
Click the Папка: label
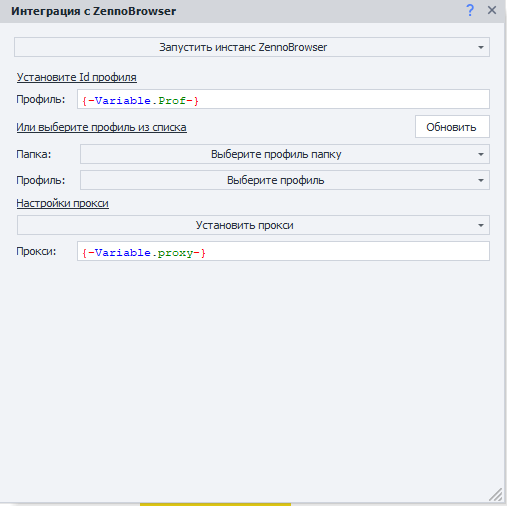point(34,154)
